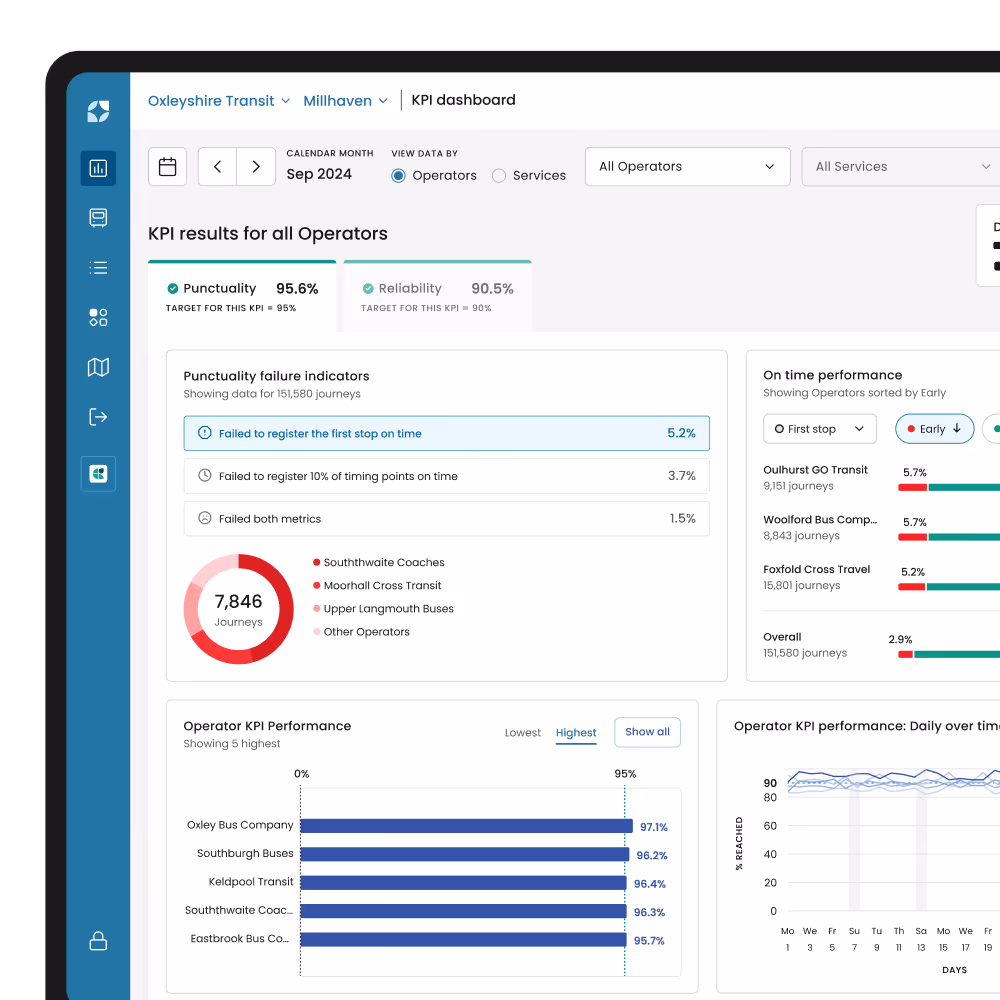1000x1000 pixels.
Task: Click the lock icon at the sidebar bottom
Action: 97,940
